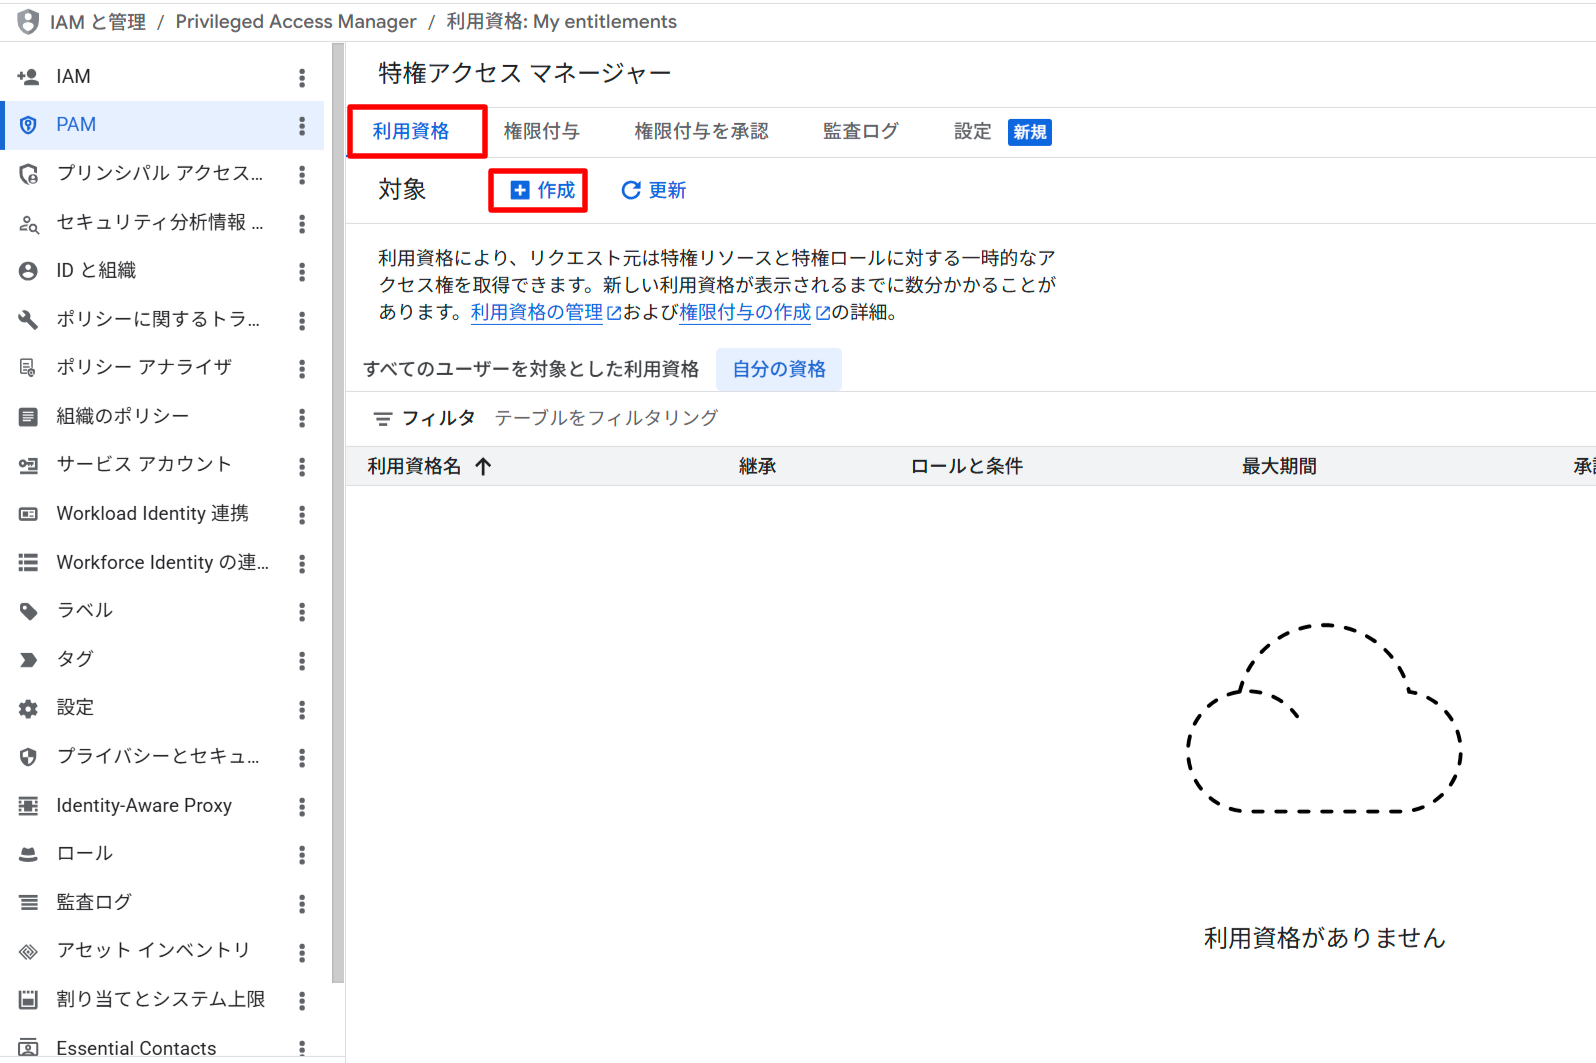Switch to the 権限付与 tab

click(x=541, y=132)
